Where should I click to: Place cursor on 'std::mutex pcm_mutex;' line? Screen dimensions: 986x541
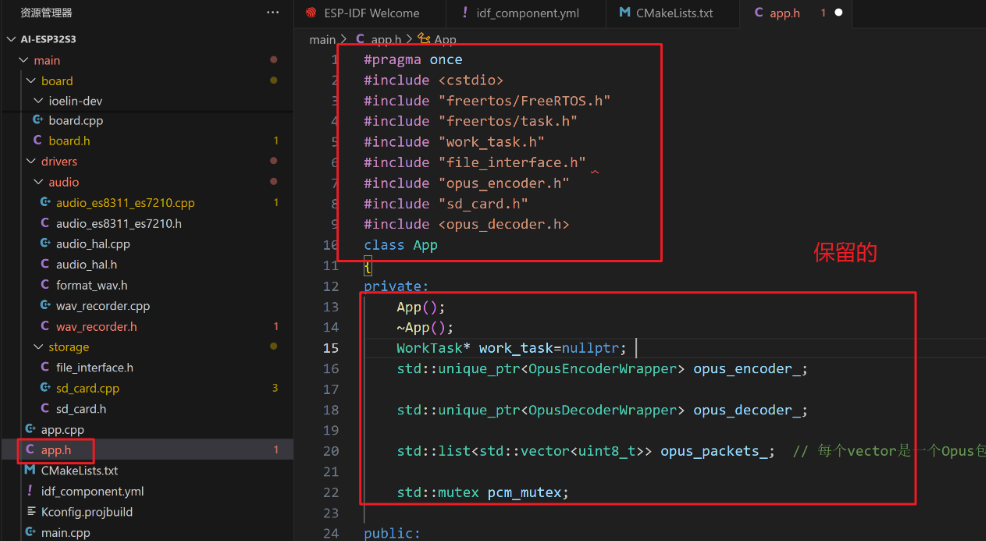click(x=483, y=493)
